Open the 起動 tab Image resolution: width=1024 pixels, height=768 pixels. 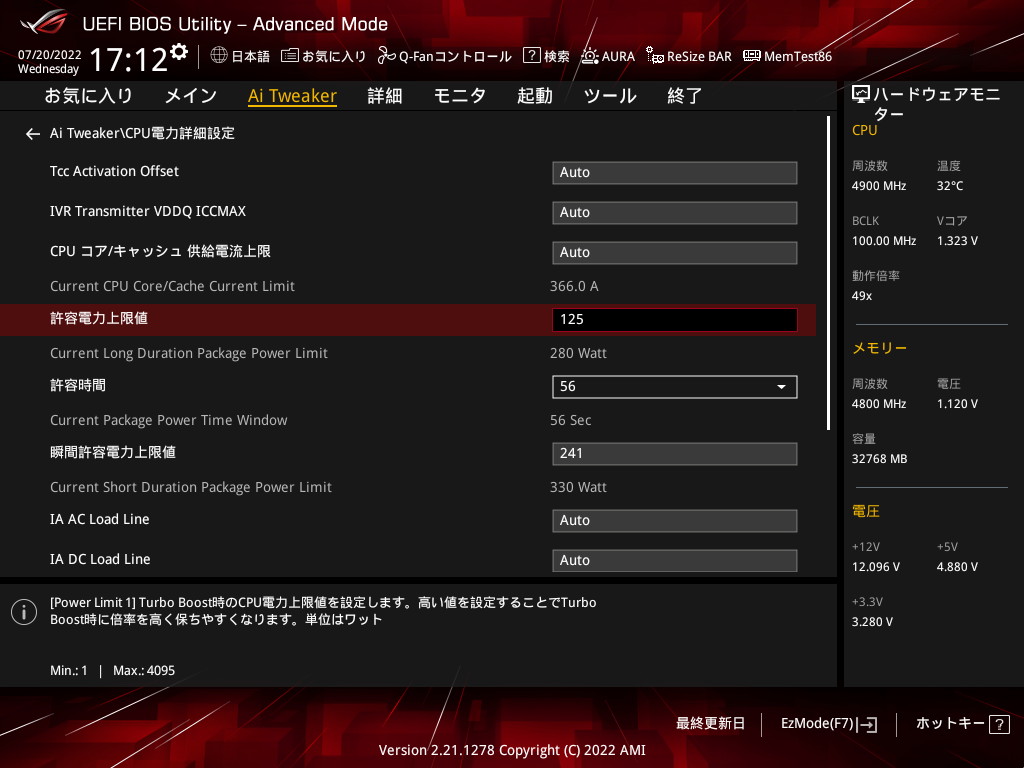(x=534, y=96)
